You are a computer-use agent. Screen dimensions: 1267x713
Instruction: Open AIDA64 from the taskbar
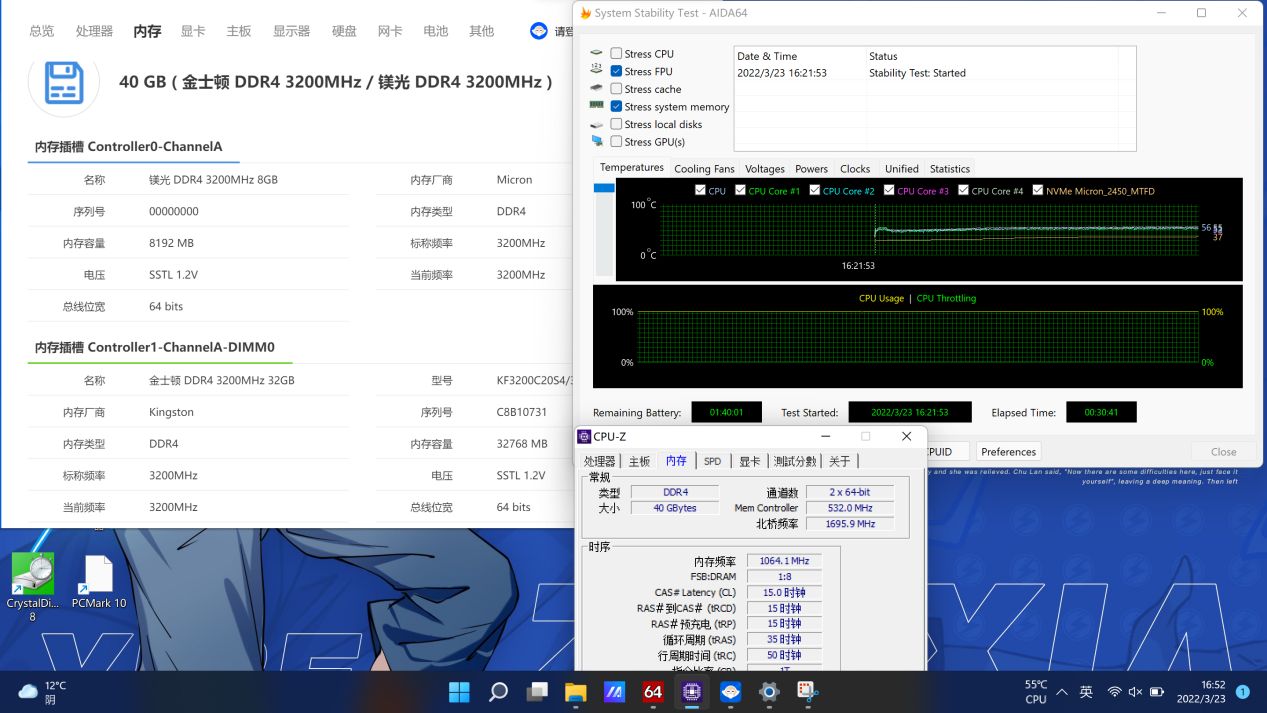[653, 691]
